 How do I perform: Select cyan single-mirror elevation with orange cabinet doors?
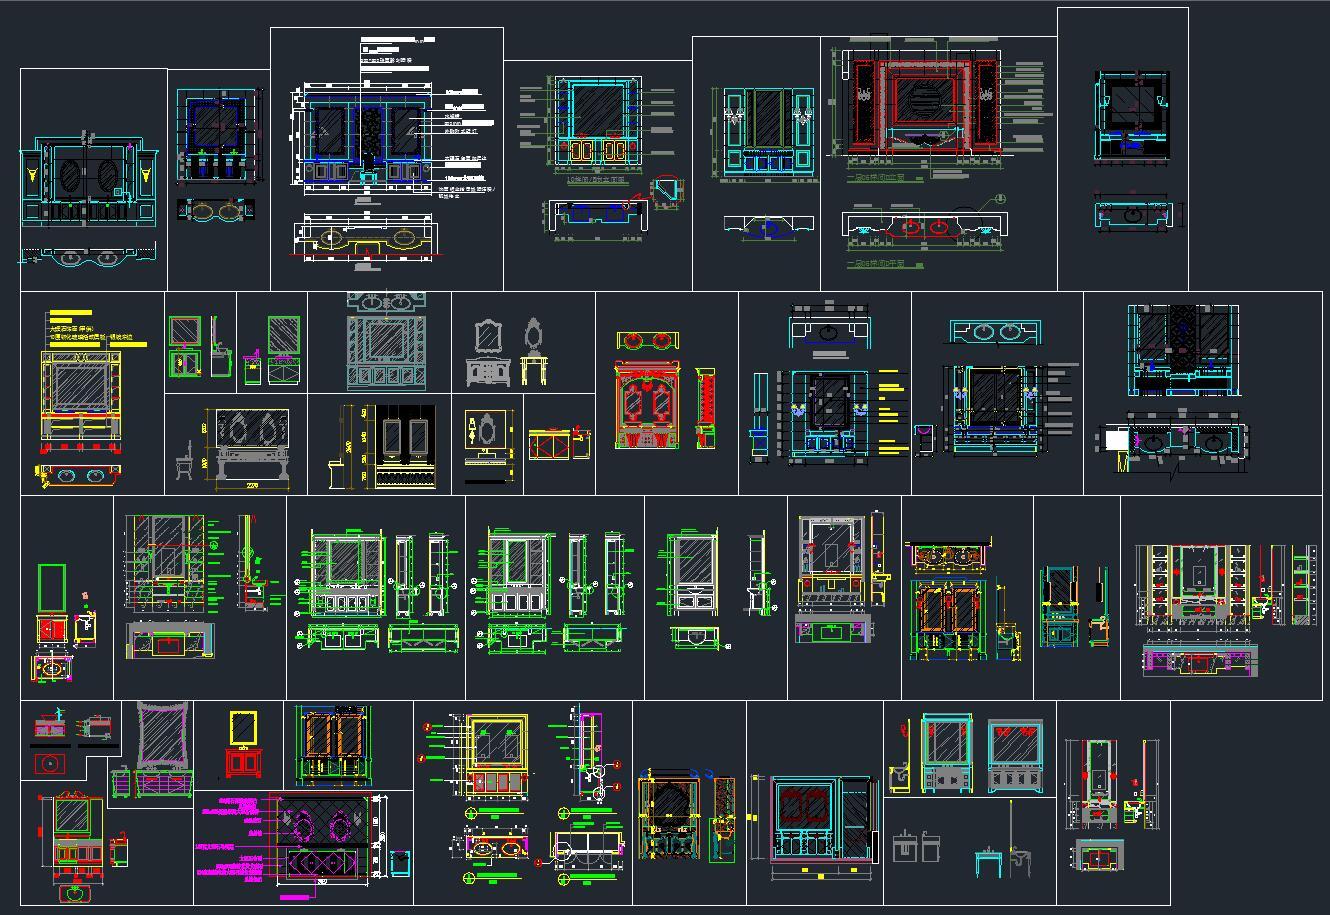click(x=600, y=119)
